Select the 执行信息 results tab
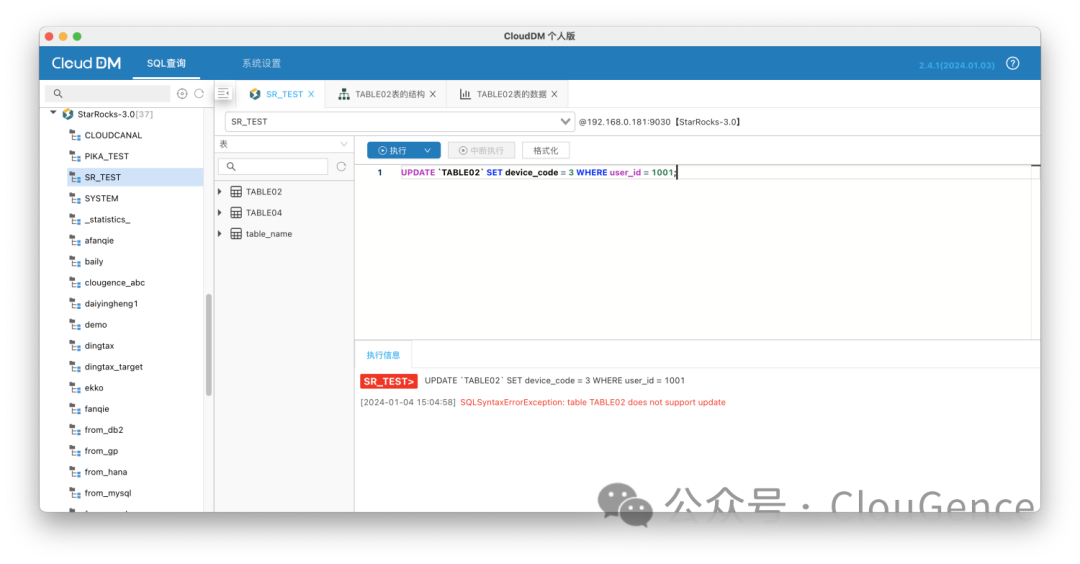 tap(383, 355)
